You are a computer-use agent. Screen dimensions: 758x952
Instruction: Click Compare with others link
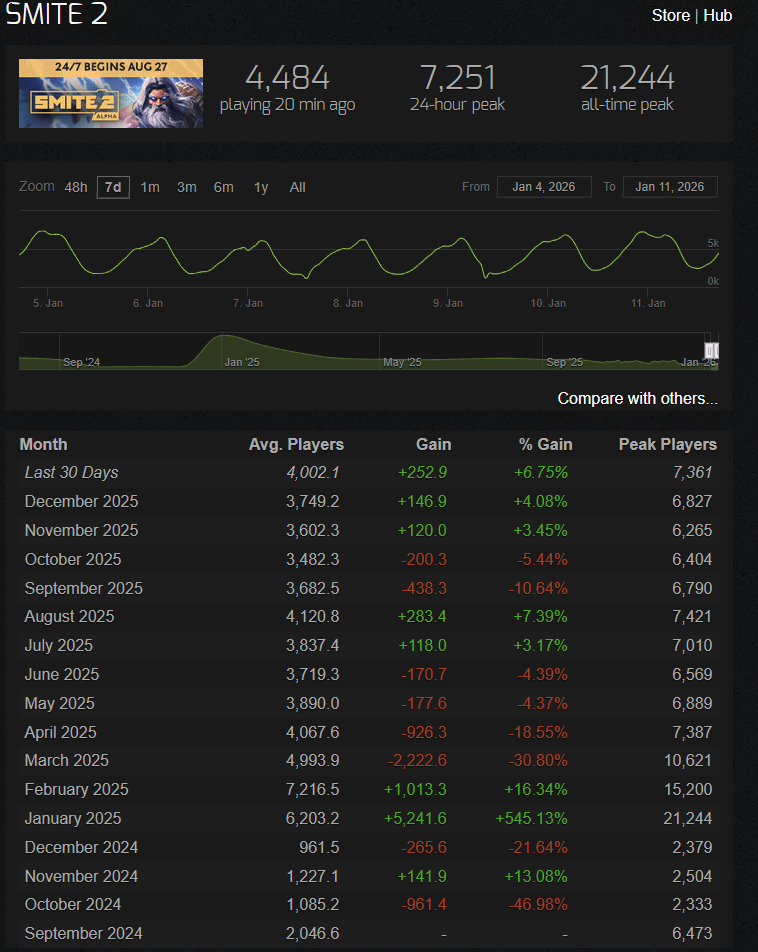click(637, 398)
